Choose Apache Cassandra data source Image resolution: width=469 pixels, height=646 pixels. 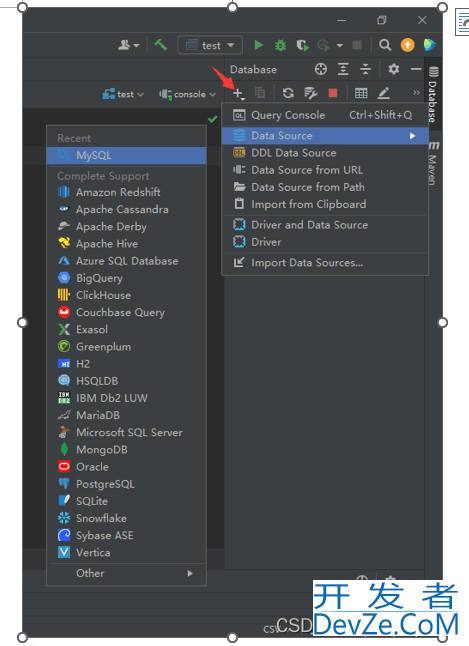[x=127, y=209]
